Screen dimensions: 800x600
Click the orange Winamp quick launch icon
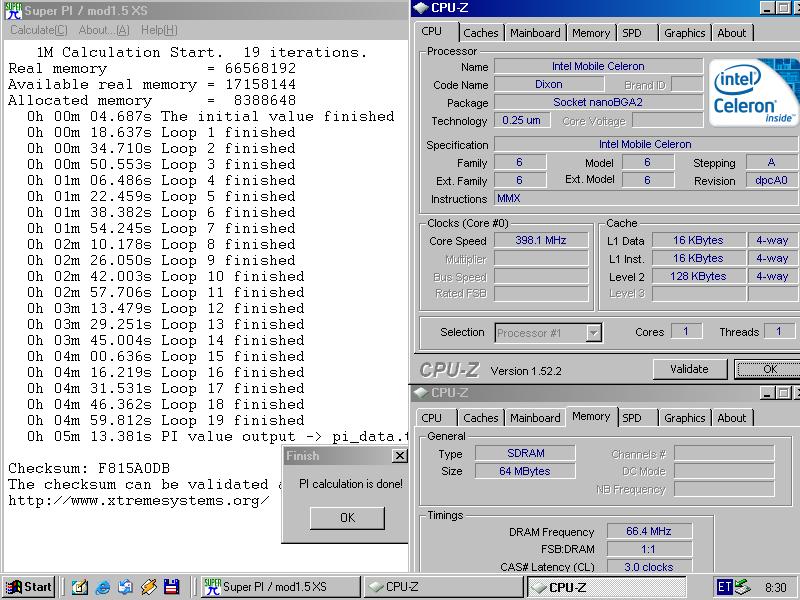coord(148,587)
